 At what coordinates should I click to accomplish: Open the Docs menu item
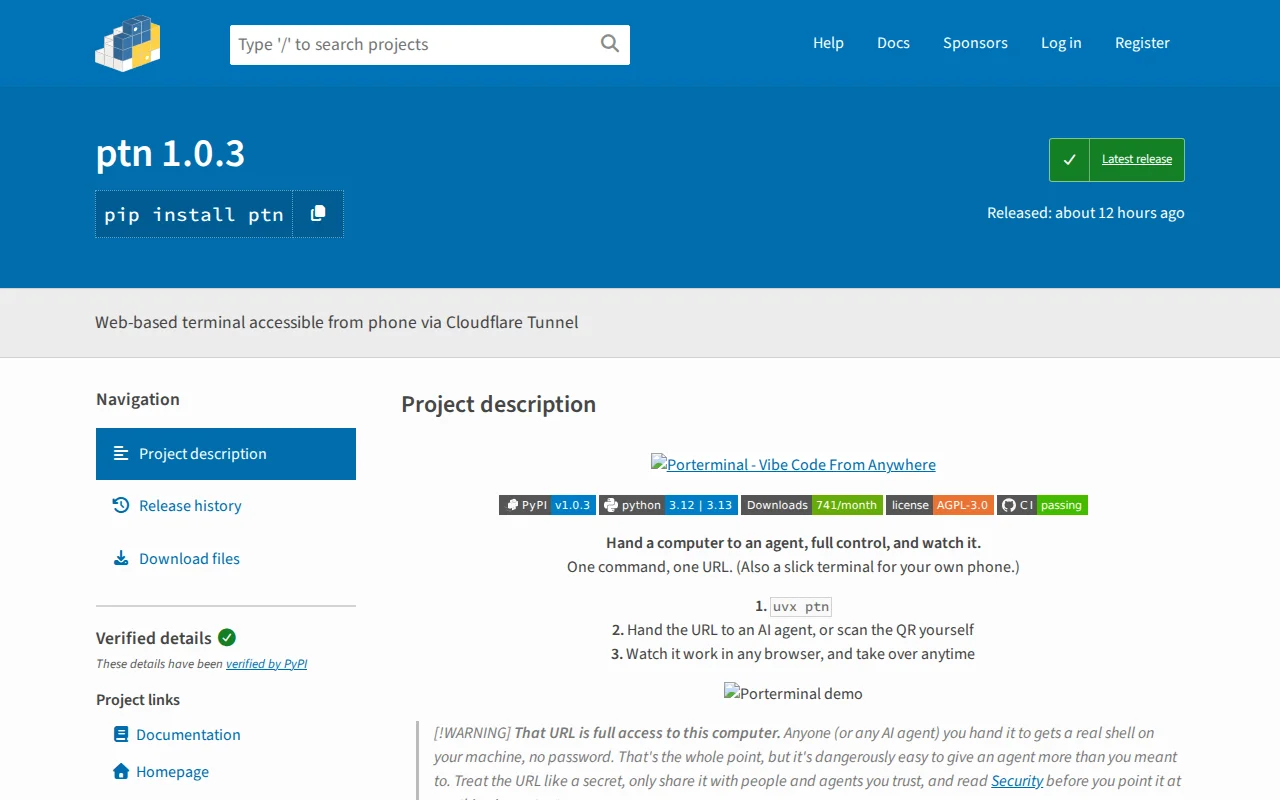pos(893,43)
